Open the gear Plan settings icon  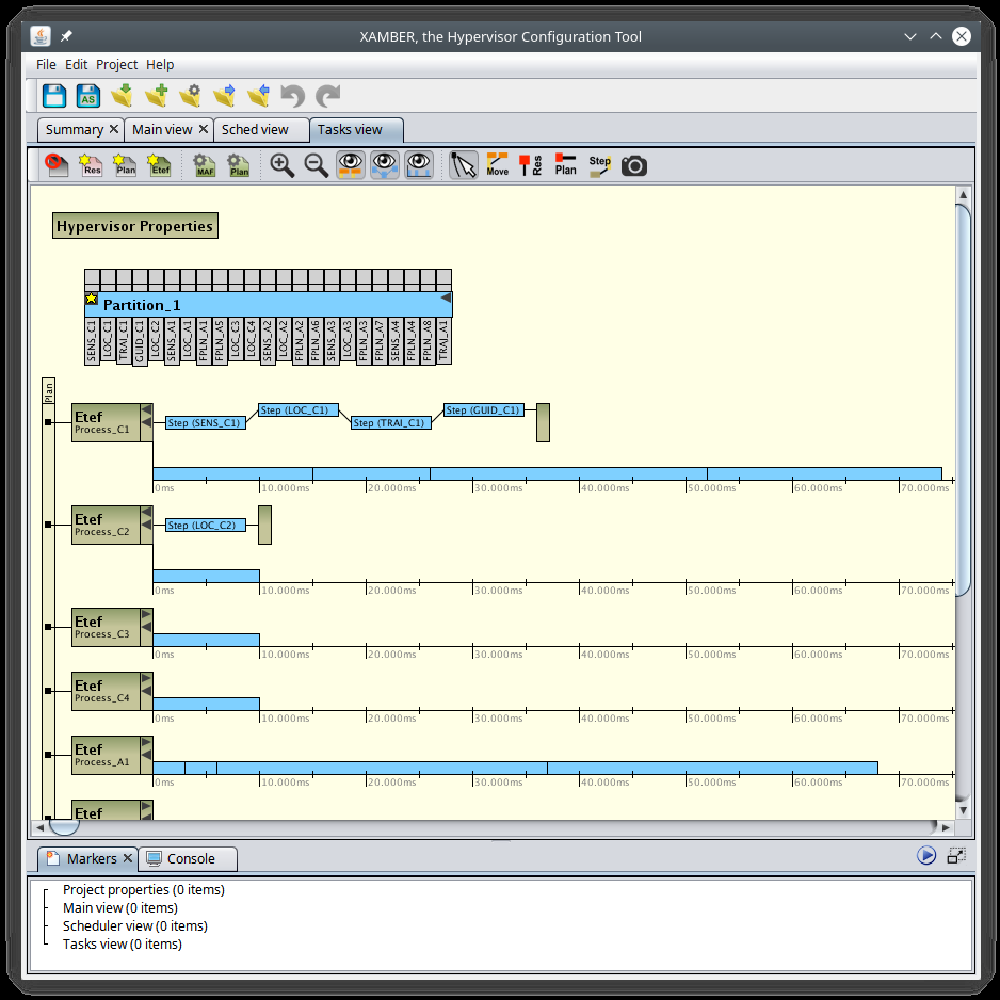pyautogui.click(x=239, y=165)
